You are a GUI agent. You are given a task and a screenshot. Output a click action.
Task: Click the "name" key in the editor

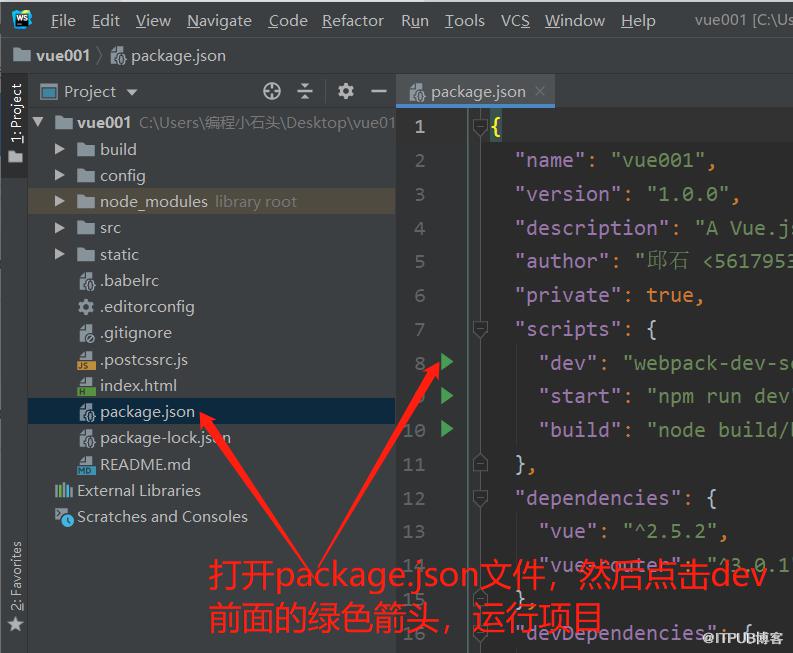[550, 160]
